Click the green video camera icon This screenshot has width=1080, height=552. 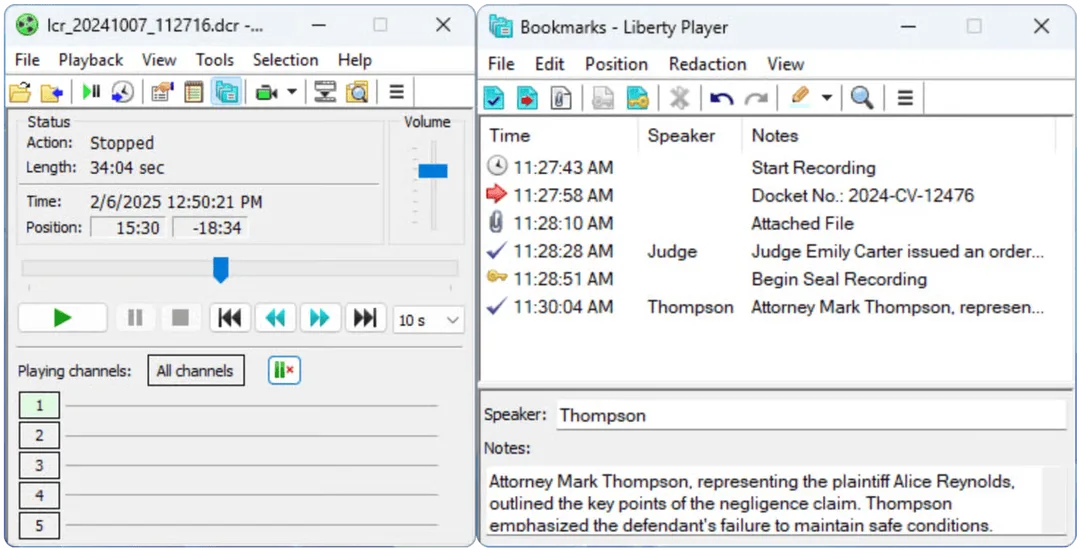267,92
